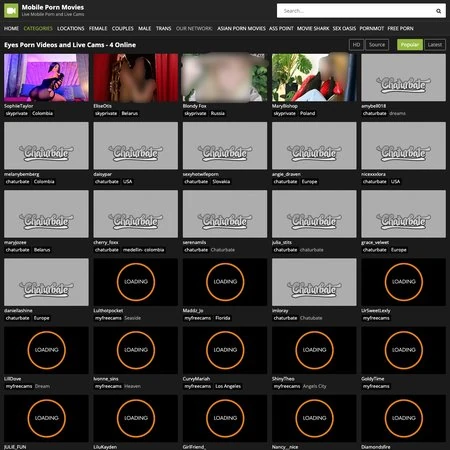Open the angie_draven placeholder thumbnail
450x450 pixels.
[x=314, y=146]
